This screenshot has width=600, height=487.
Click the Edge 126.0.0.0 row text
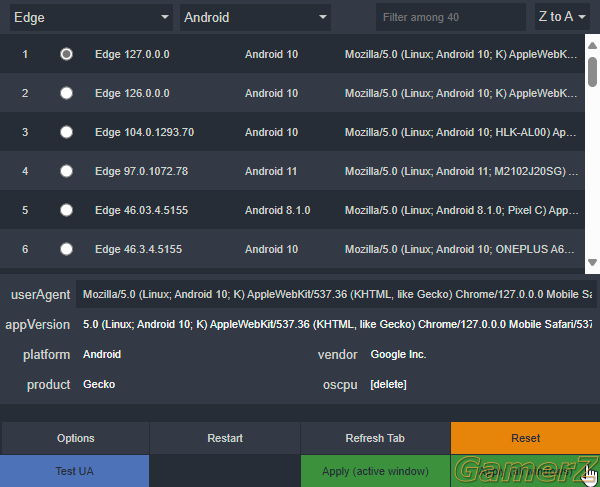[x=132, y=93]
